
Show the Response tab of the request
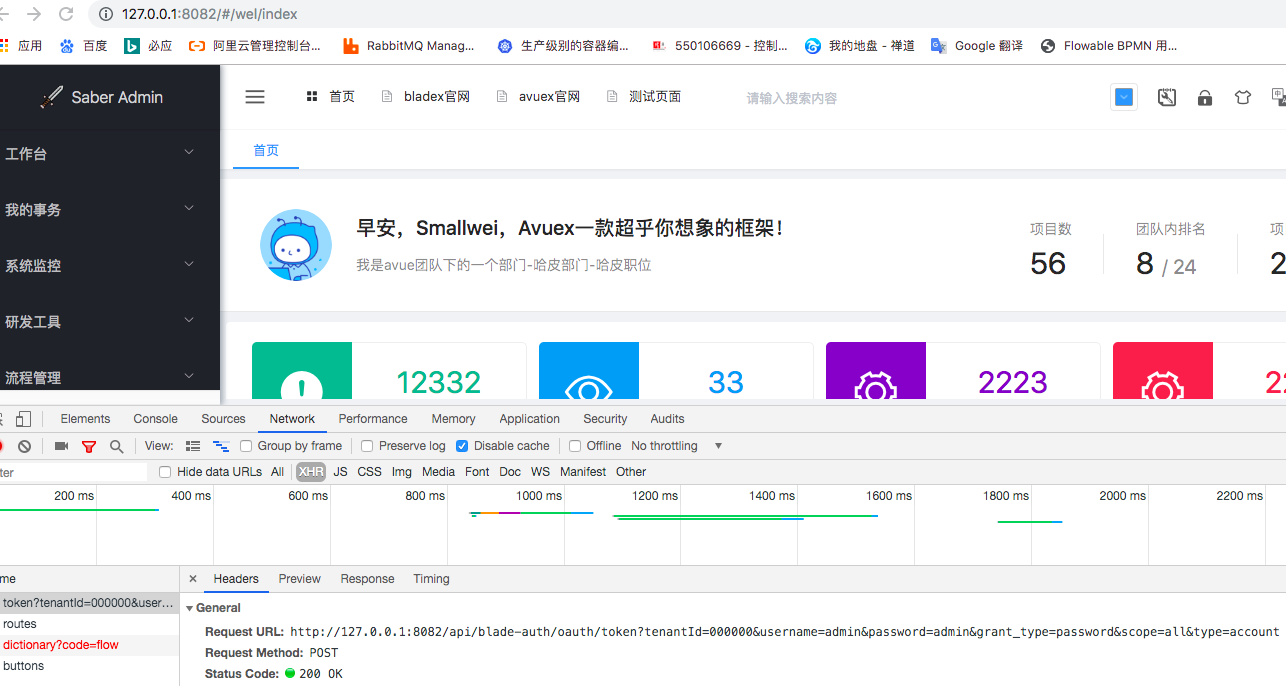[x=367, y=579]
